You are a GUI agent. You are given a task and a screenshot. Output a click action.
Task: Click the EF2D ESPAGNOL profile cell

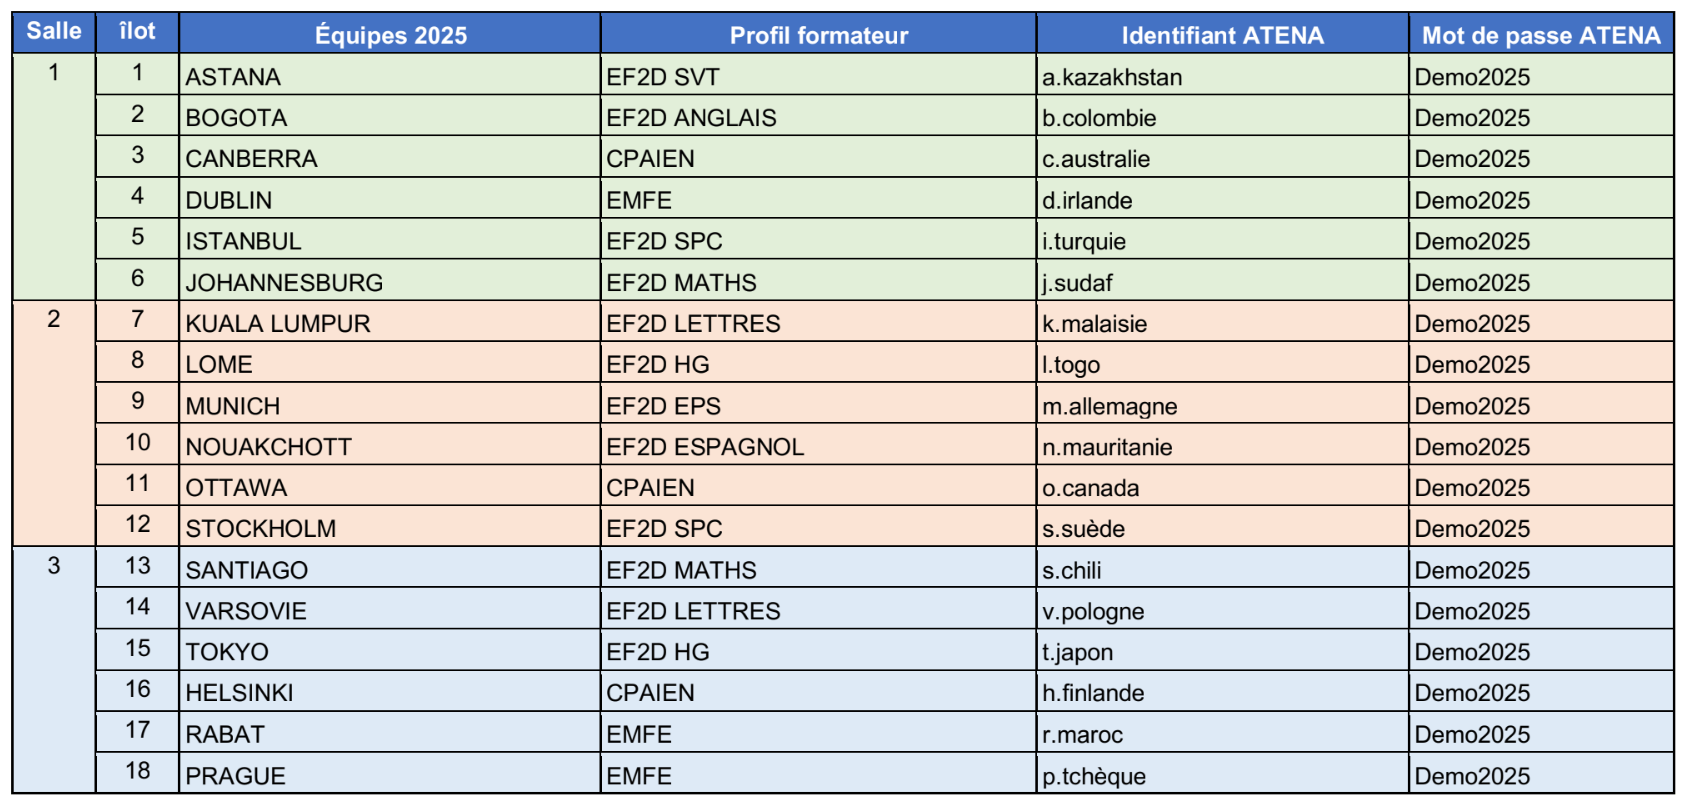click(x=818, y=444)
